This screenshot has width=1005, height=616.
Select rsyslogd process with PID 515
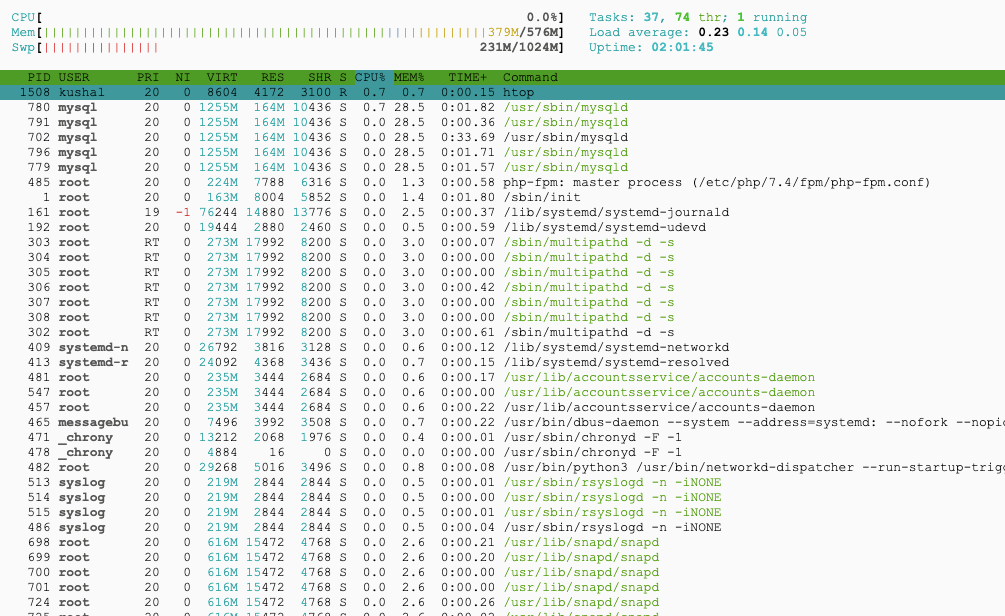(x=502, y=513)
